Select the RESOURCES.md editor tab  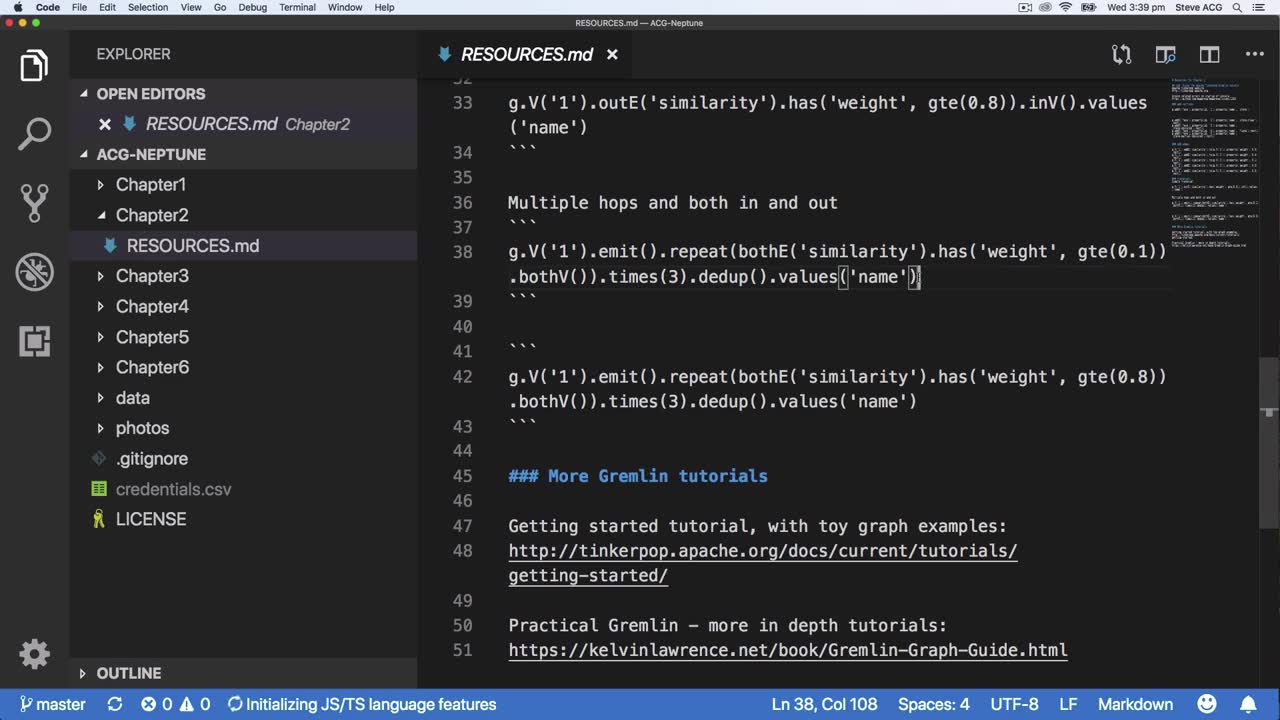click(526, 55)
